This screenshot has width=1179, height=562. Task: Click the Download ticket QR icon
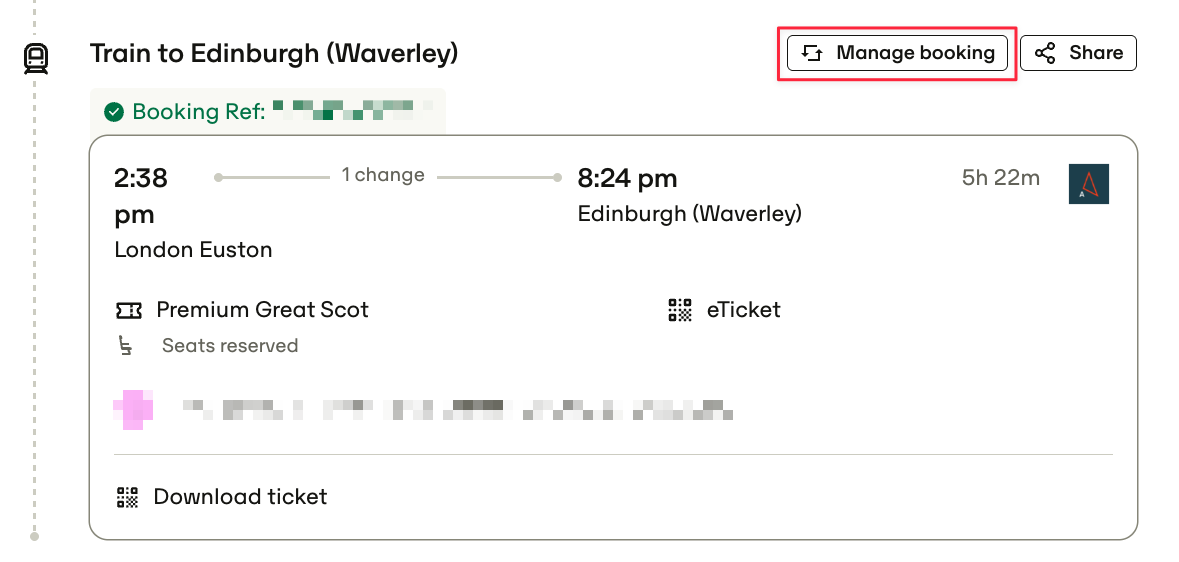click(127, 497)
